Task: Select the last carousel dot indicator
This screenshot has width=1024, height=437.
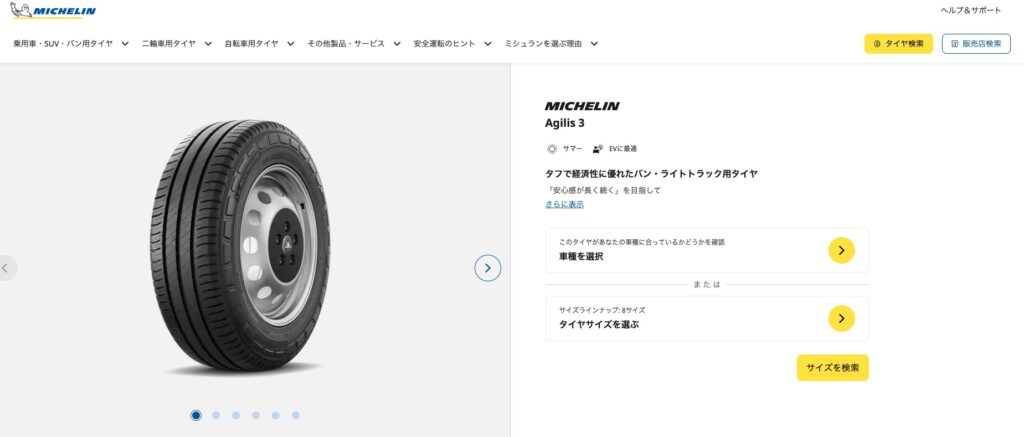Action: (x=296, y=415)
